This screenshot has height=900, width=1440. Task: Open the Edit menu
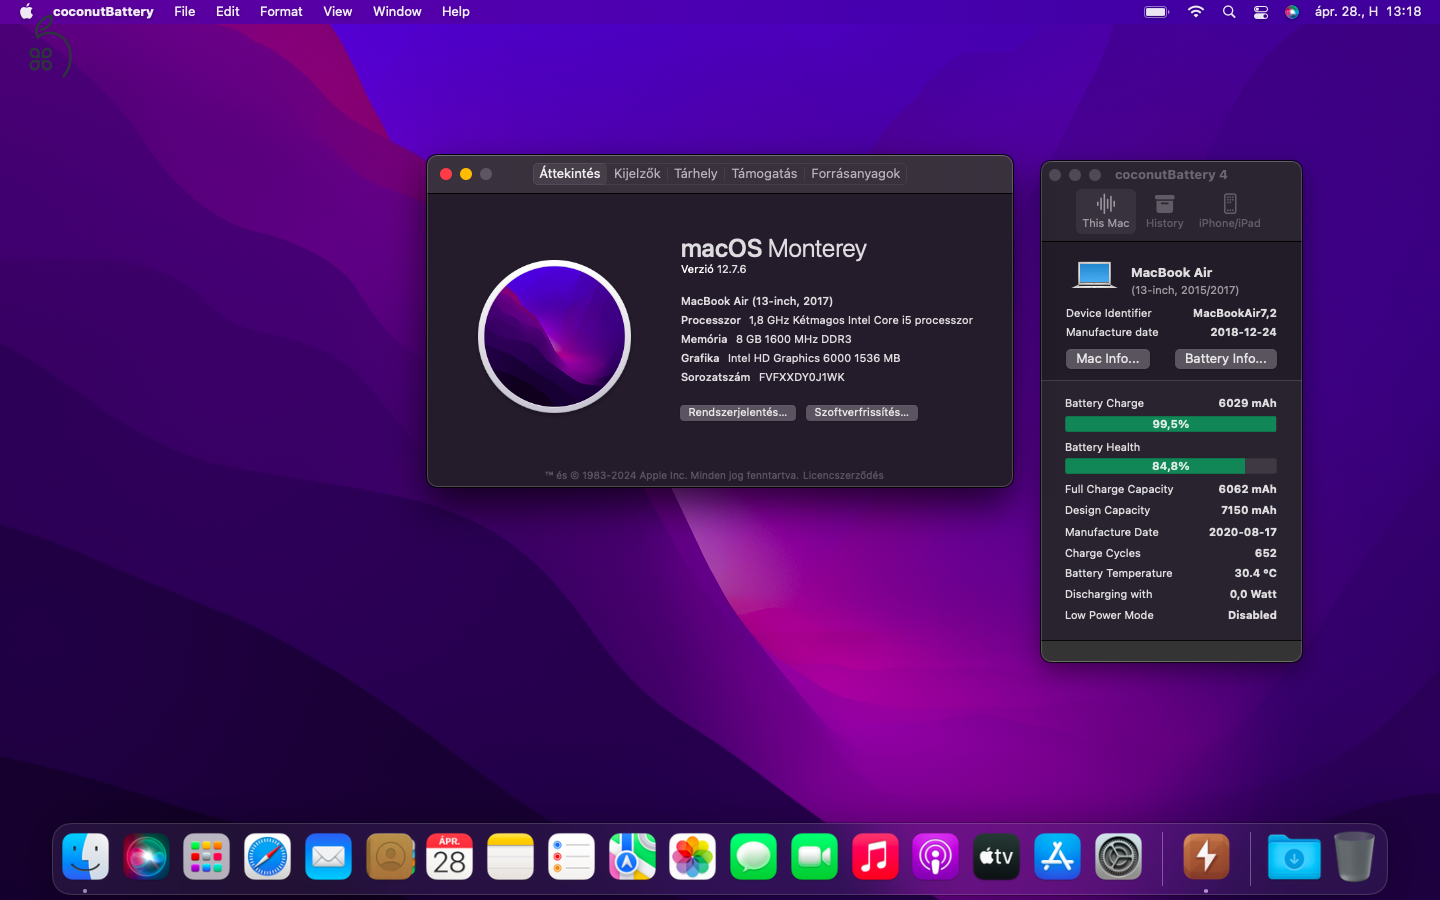228,12
